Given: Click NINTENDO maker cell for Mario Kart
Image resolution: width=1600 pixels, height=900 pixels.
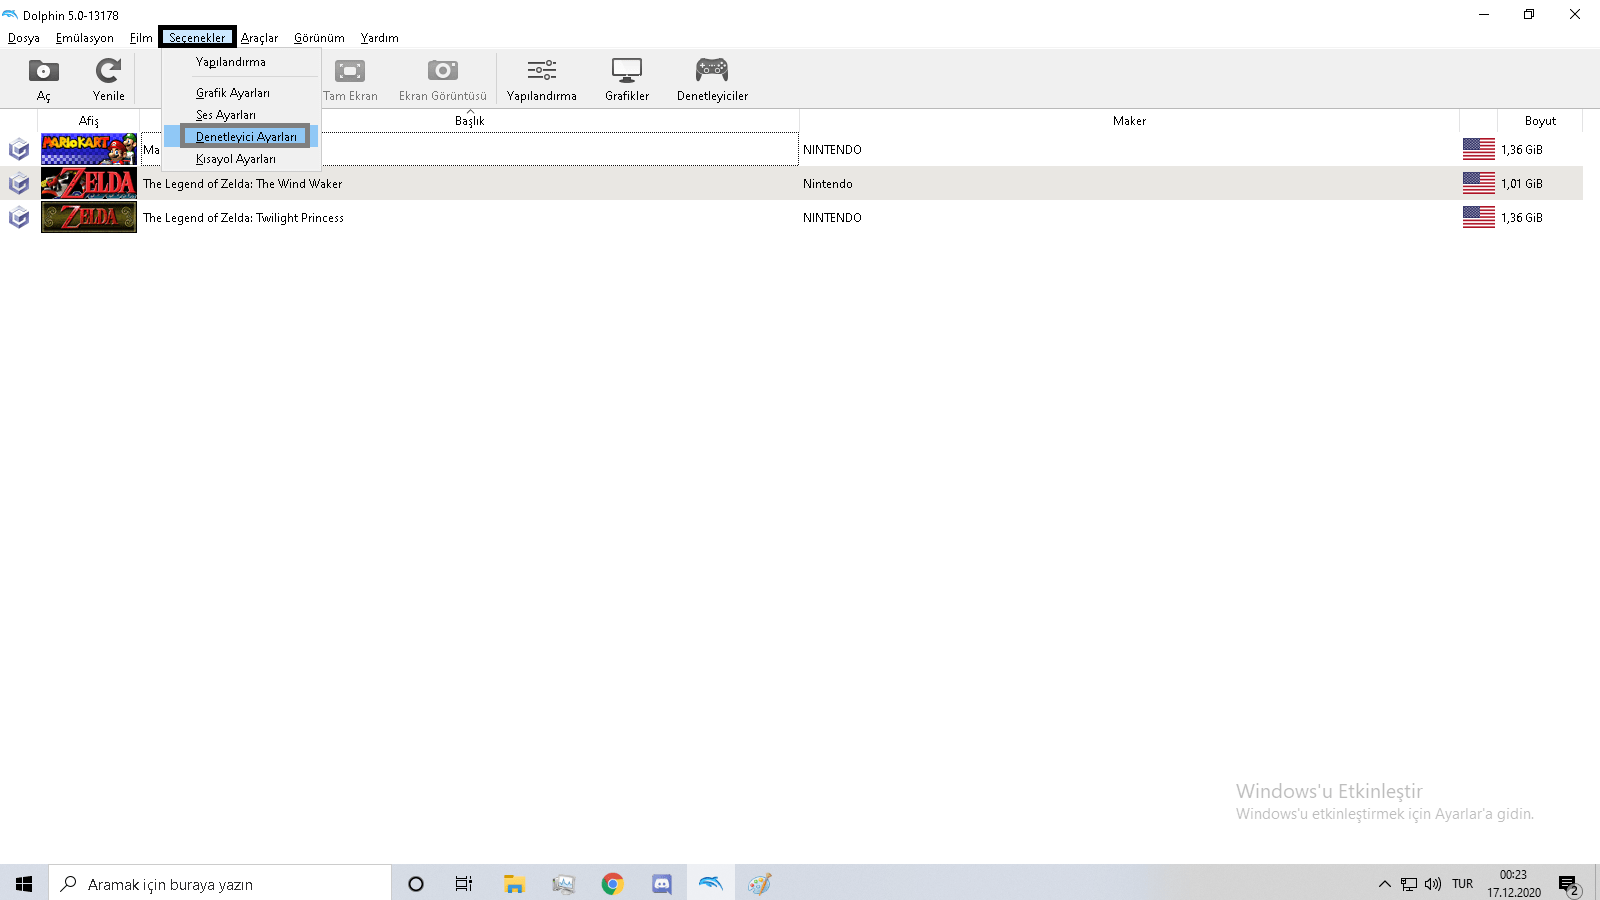Looking at the screenshot, I should (832, 150).
